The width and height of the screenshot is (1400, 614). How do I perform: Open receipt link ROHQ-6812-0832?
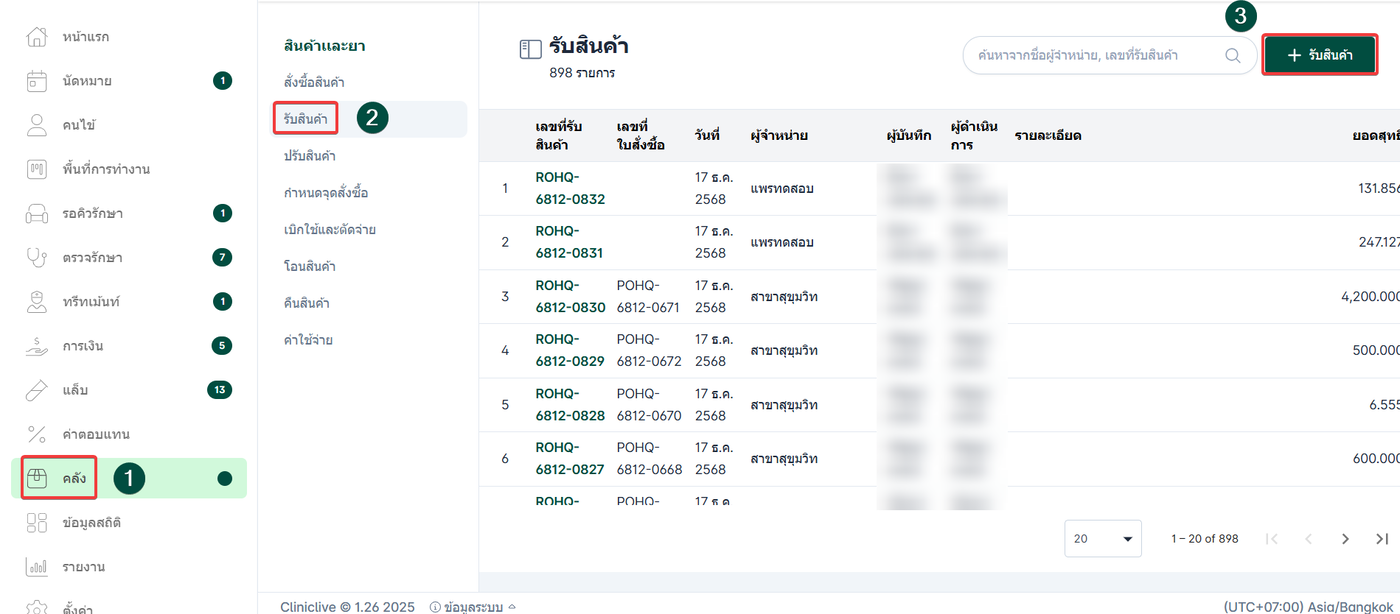tap(570, 189)
